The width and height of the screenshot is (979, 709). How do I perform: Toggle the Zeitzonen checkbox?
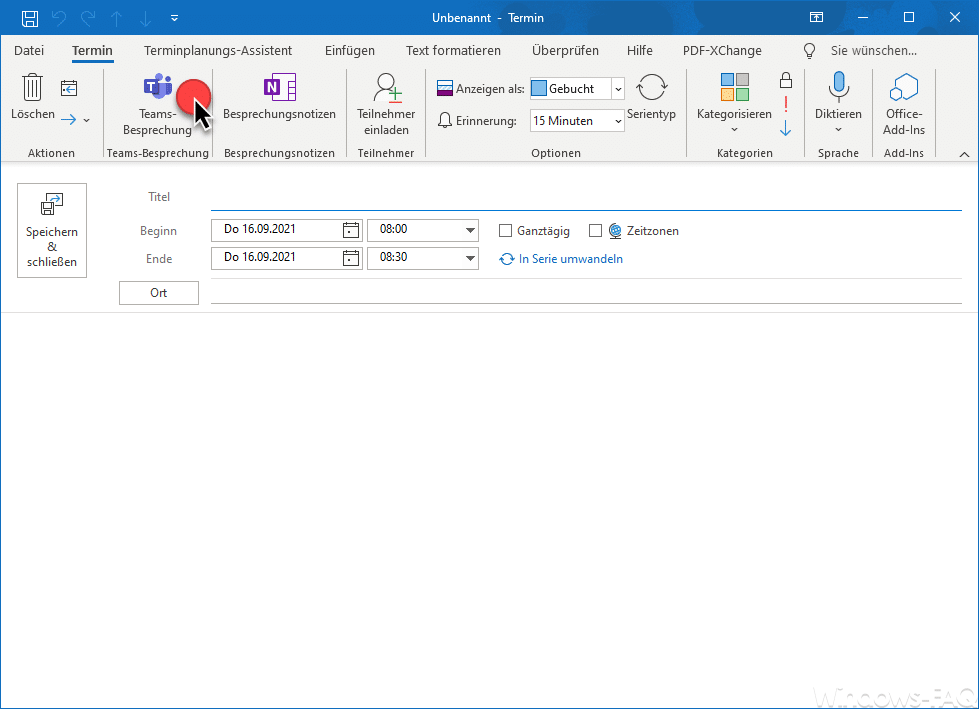(596, 231)
